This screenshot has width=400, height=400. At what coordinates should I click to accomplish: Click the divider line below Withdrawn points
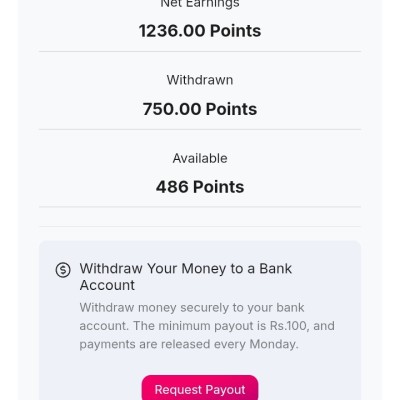(200, 129)
